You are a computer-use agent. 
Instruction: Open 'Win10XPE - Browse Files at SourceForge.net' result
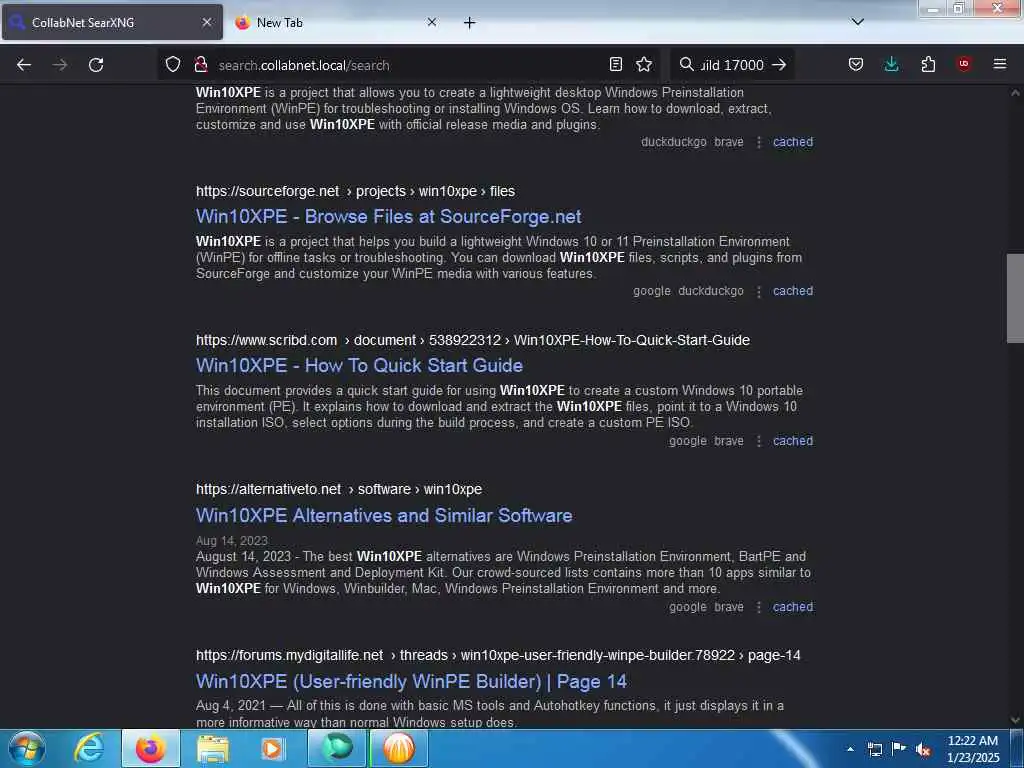click(389, 216)
